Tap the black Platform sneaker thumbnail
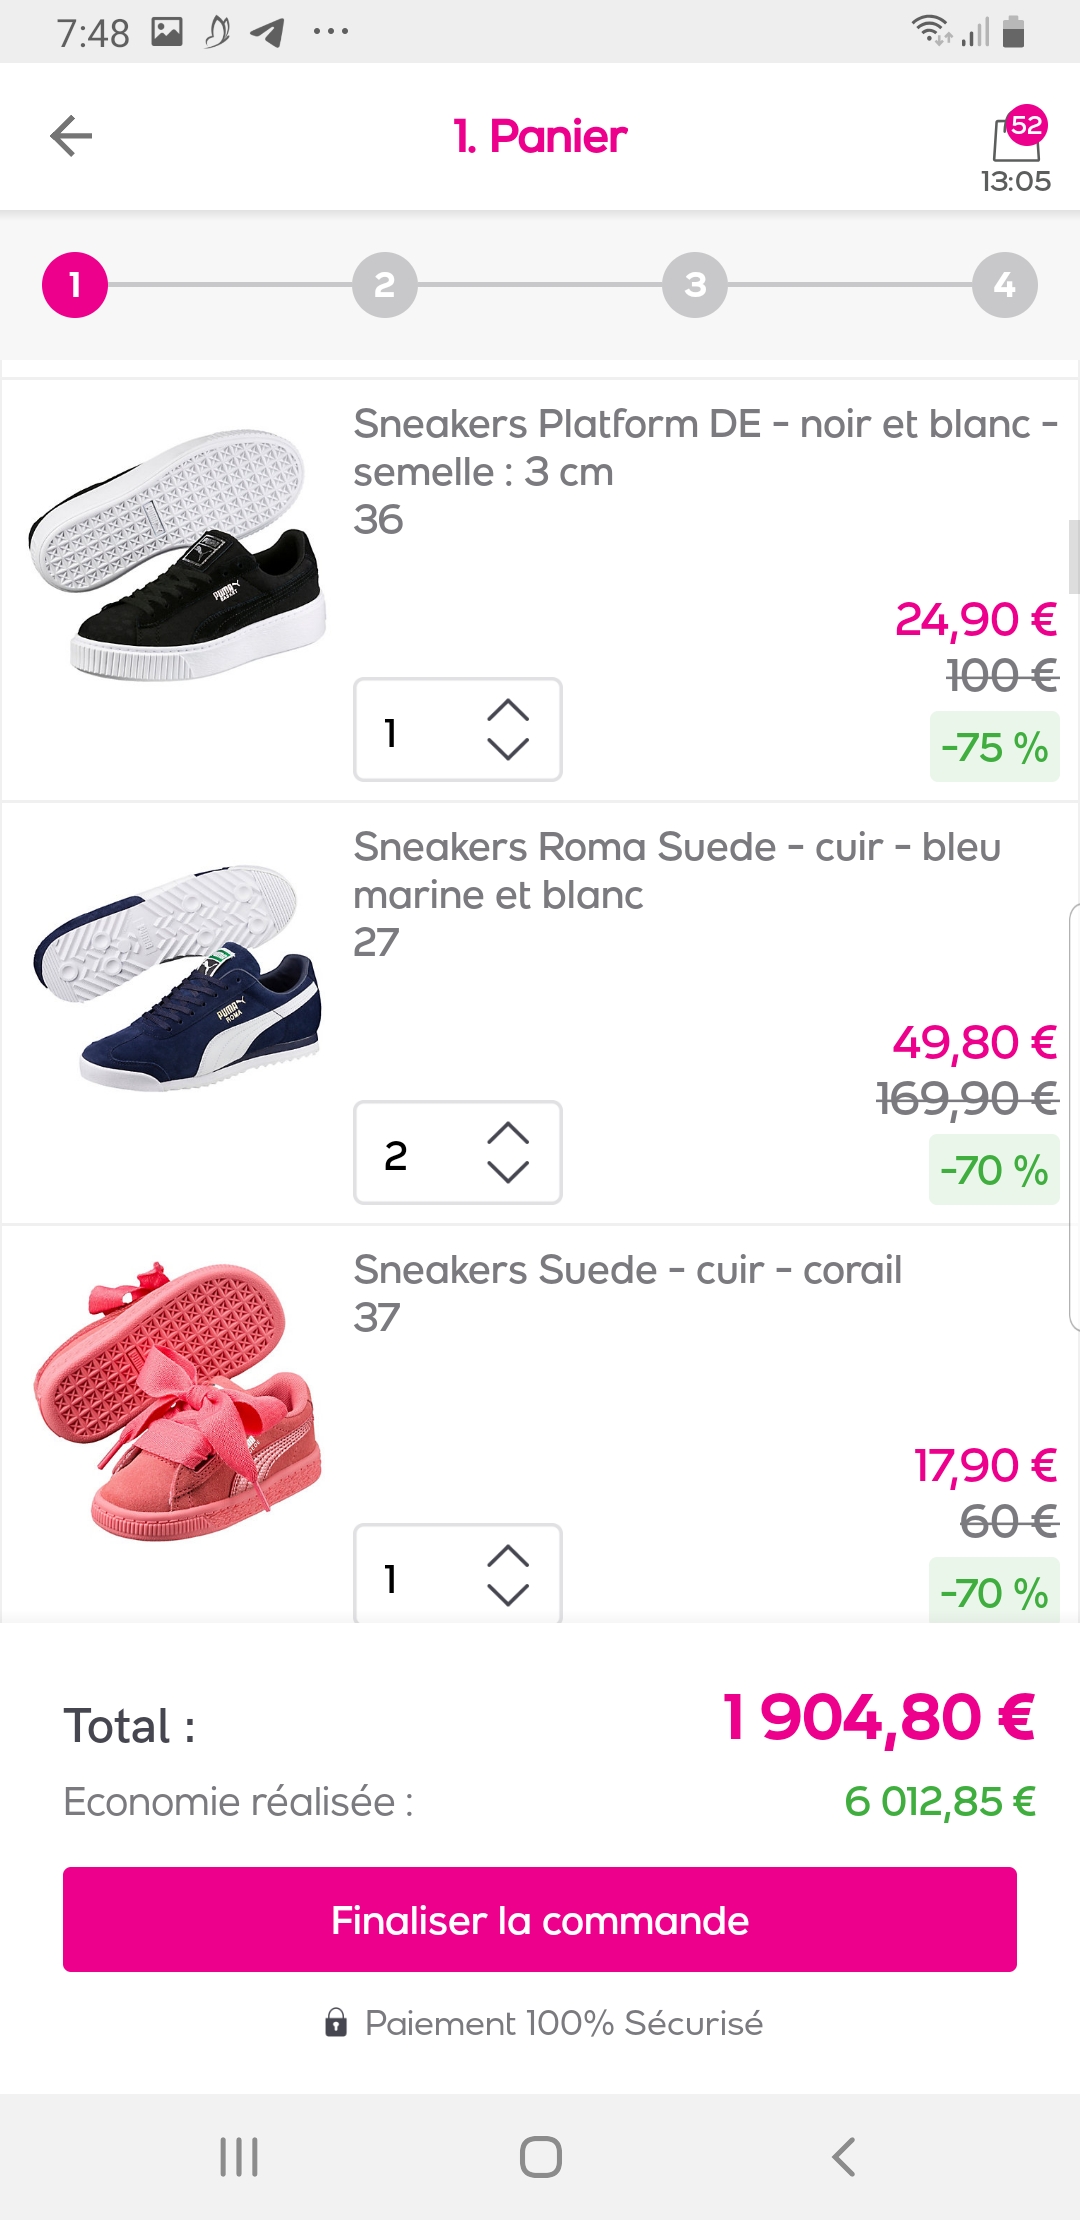This screenshot has height=2220, width=1080. (178, 555)
